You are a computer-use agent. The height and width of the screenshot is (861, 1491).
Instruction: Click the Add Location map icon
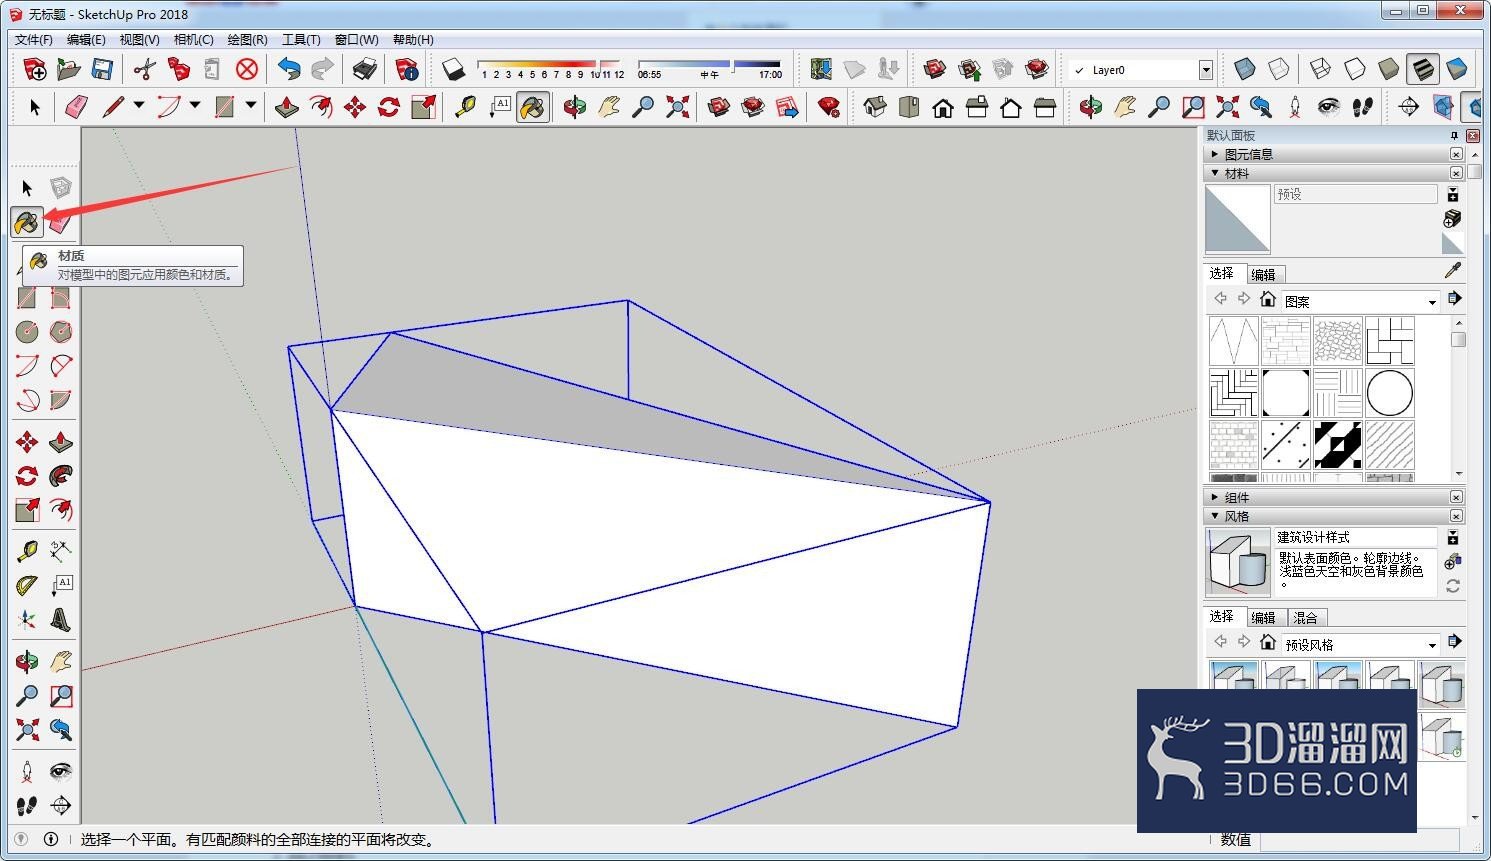pyautogui.click(x=821, y=69)
